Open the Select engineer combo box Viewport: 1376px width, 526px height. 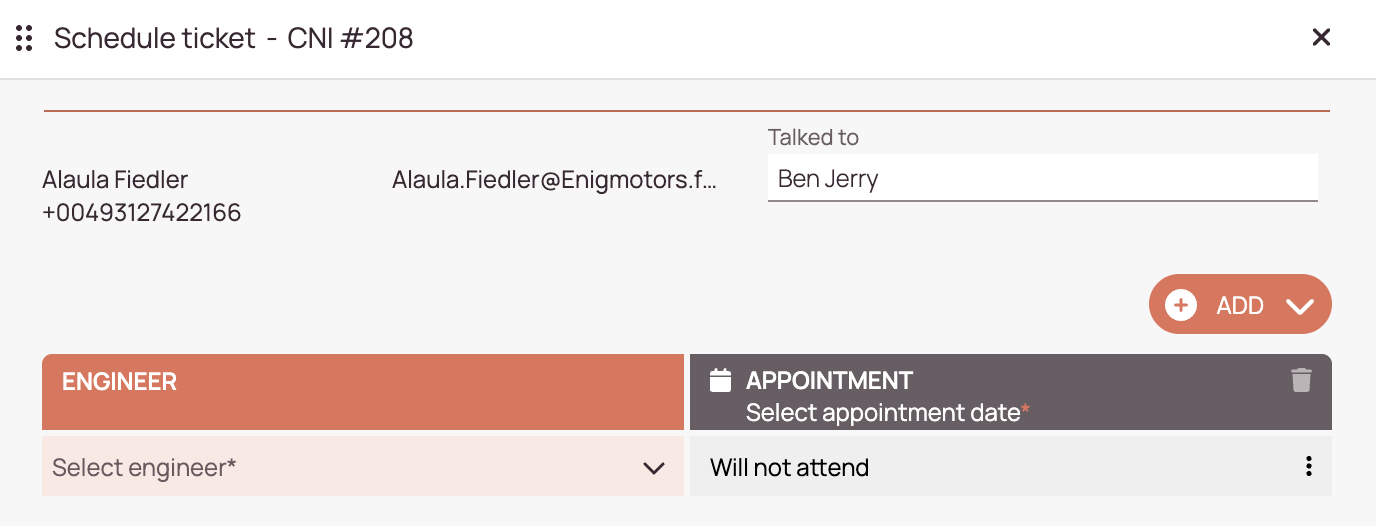coord(363,466)
